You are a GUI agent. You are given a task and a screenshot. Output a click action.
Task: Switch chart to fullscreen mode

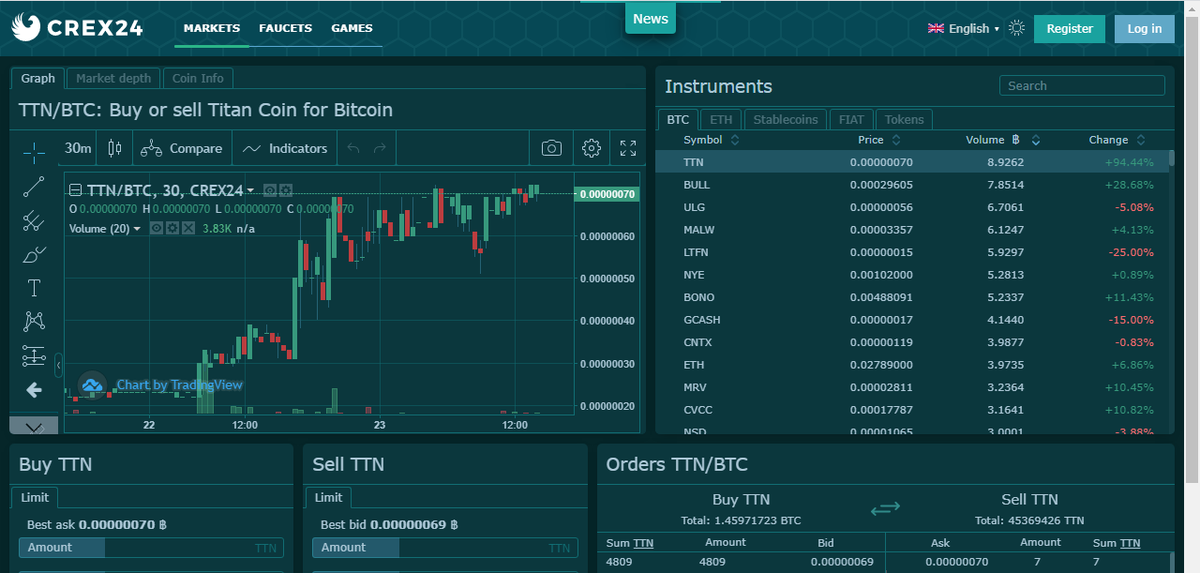[628, 148]
